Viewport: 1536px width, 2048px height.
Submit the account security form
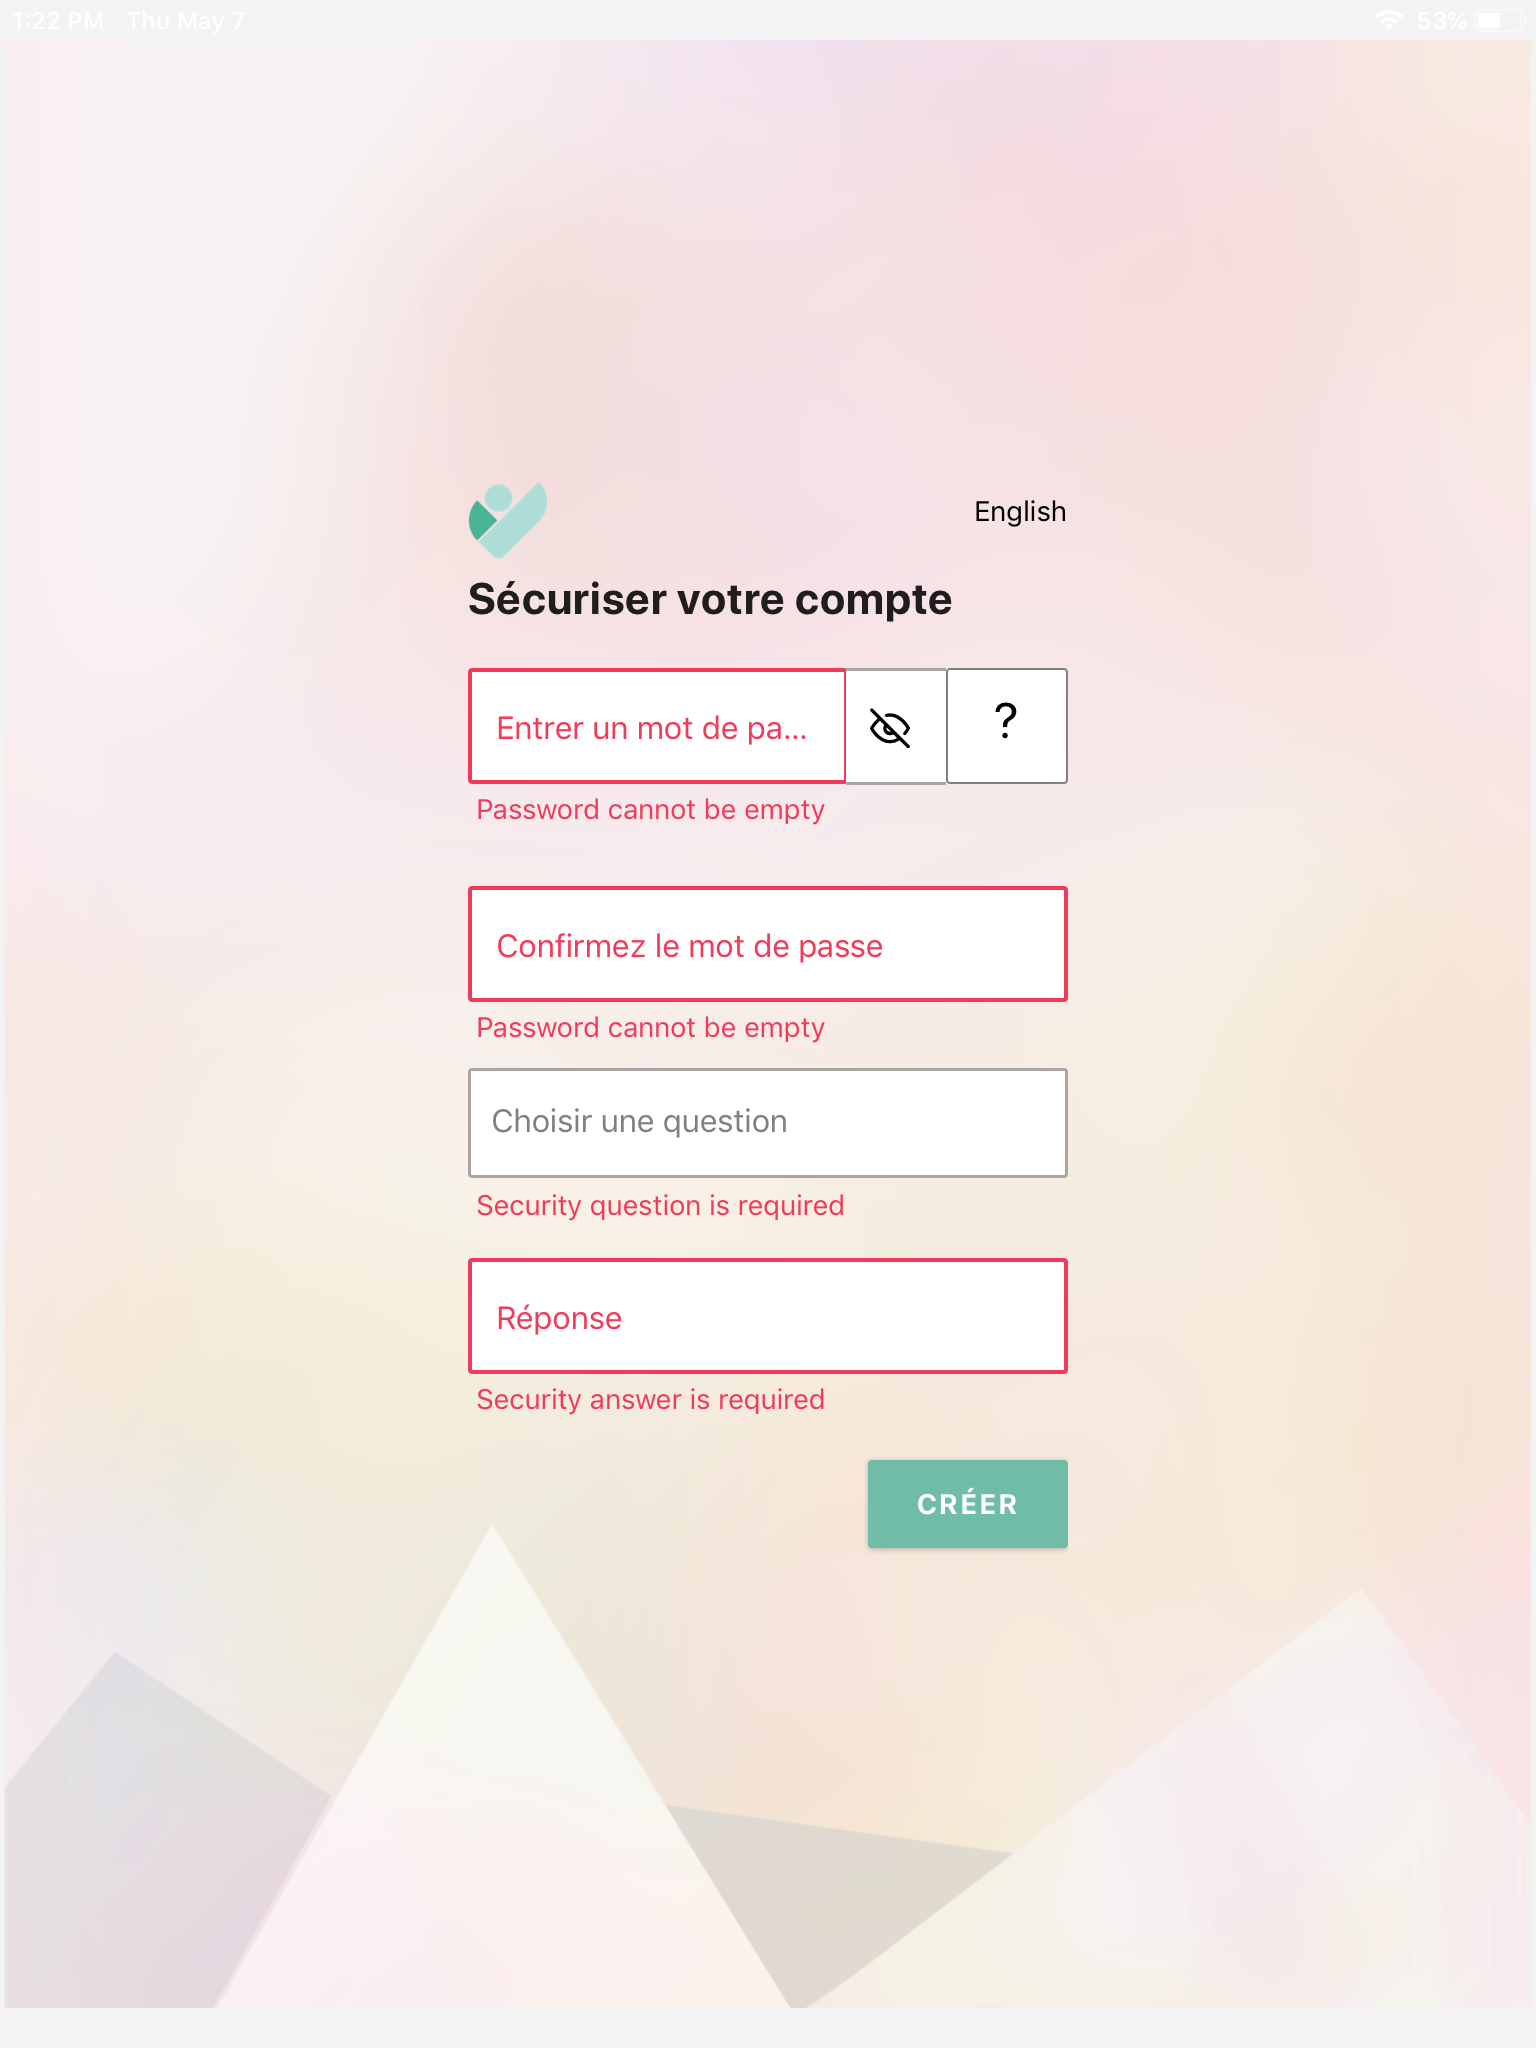967,1503
